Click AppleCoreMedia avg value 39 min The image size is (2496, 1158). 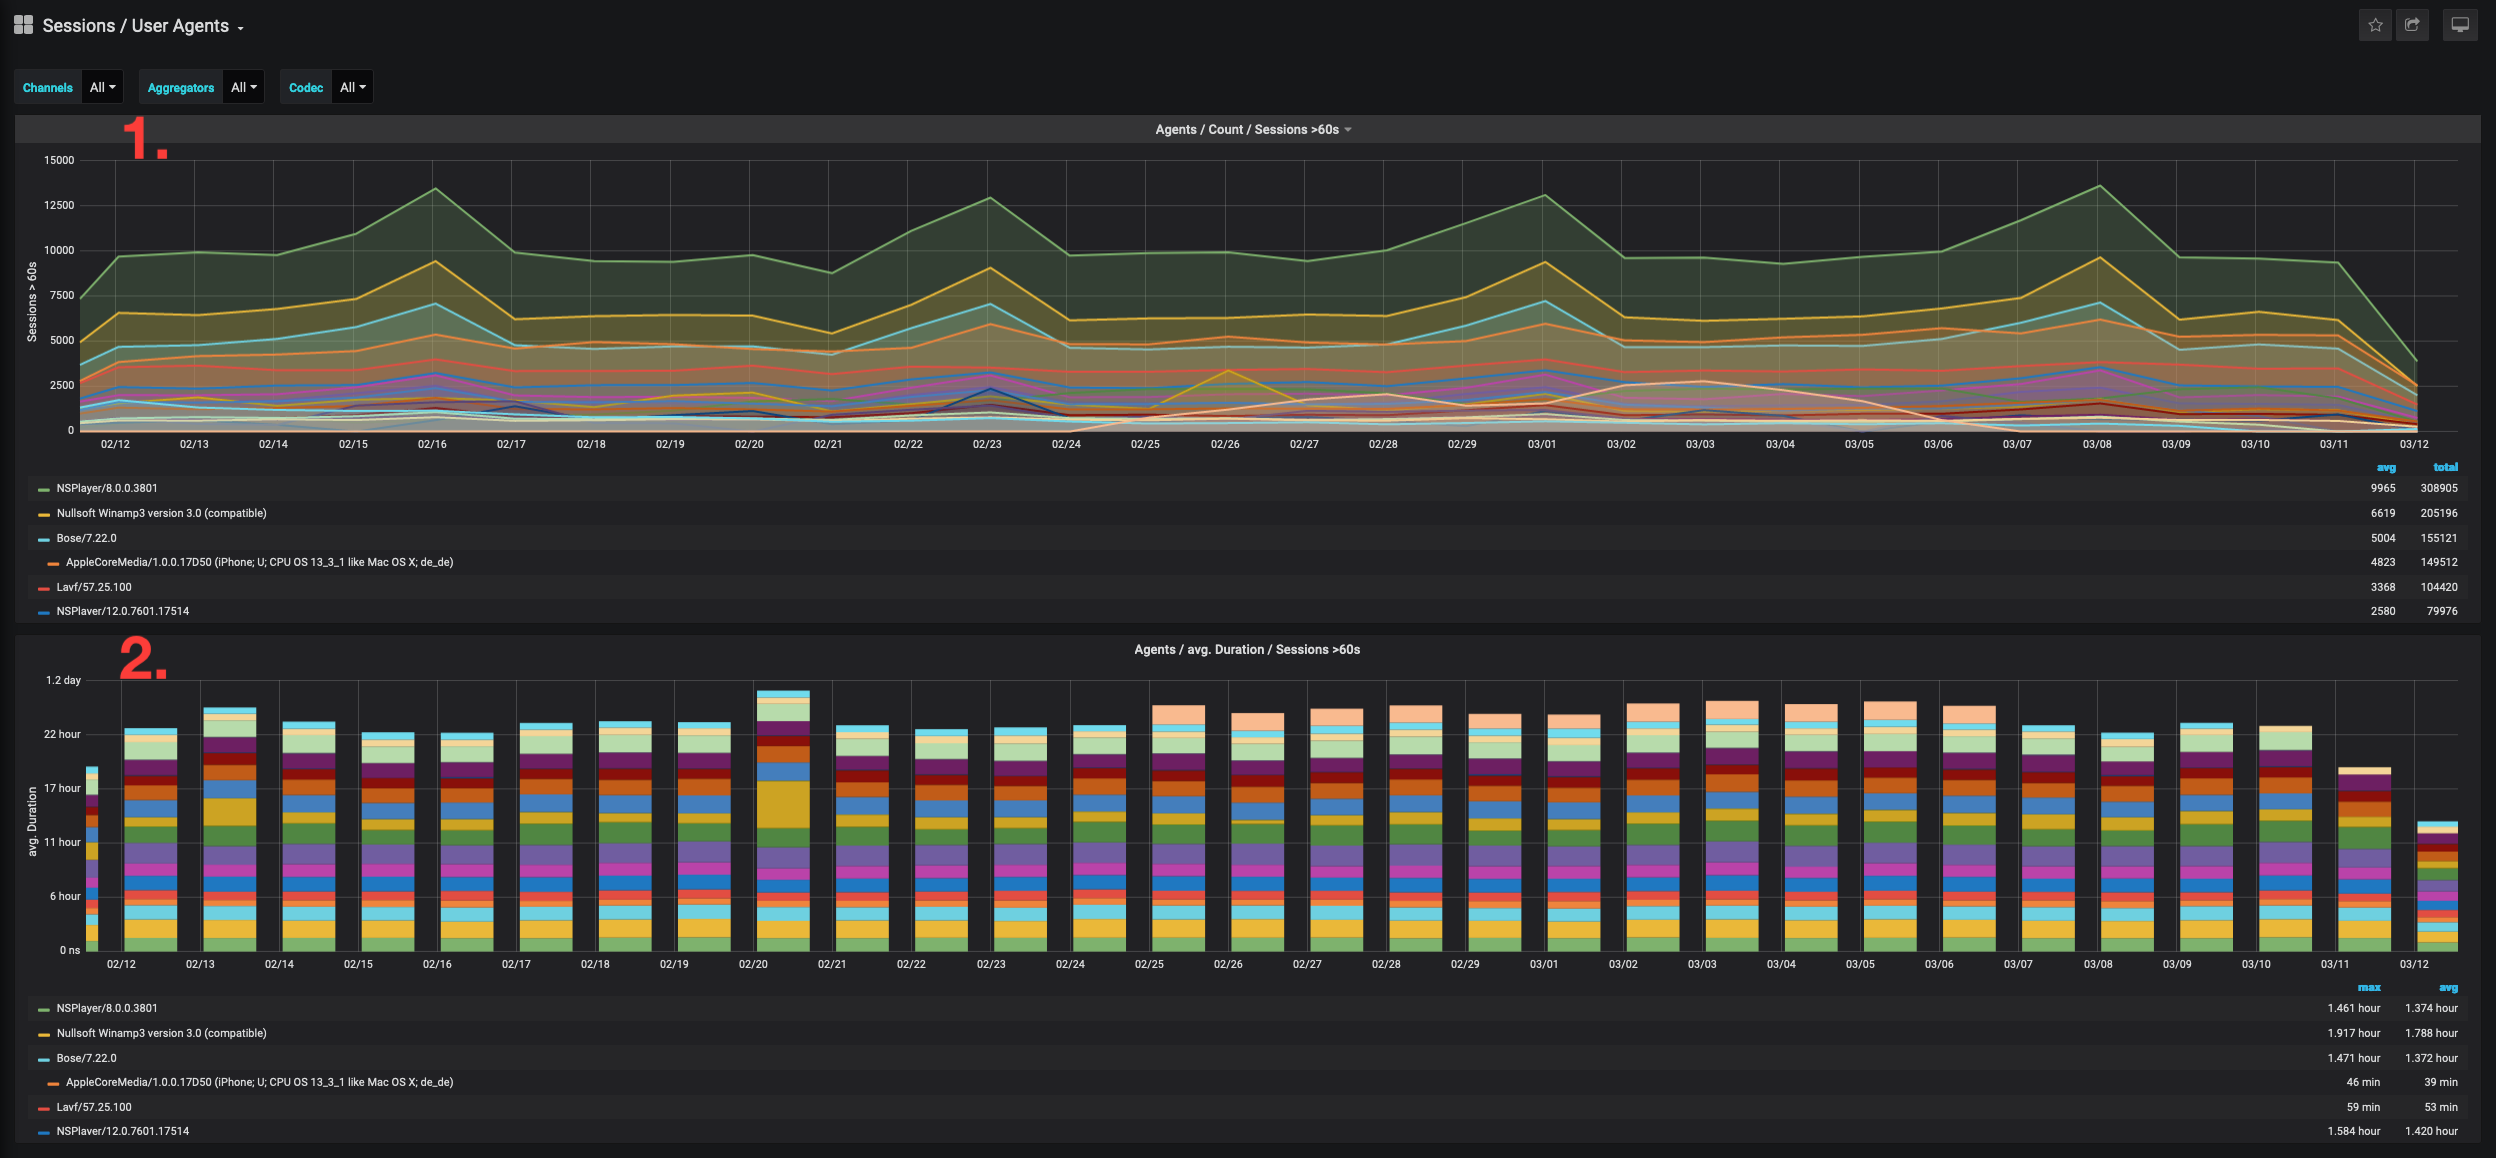click(2441, 1082)
